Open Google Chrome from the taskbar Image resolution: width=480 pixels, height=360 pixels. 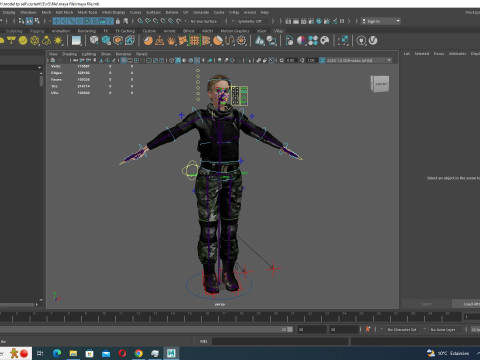point(139,353)
